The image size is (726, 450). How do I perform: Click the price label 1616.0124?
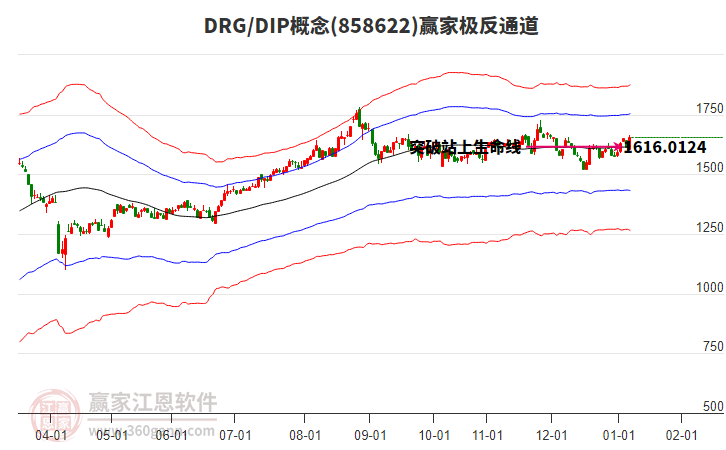coord(665,147)
